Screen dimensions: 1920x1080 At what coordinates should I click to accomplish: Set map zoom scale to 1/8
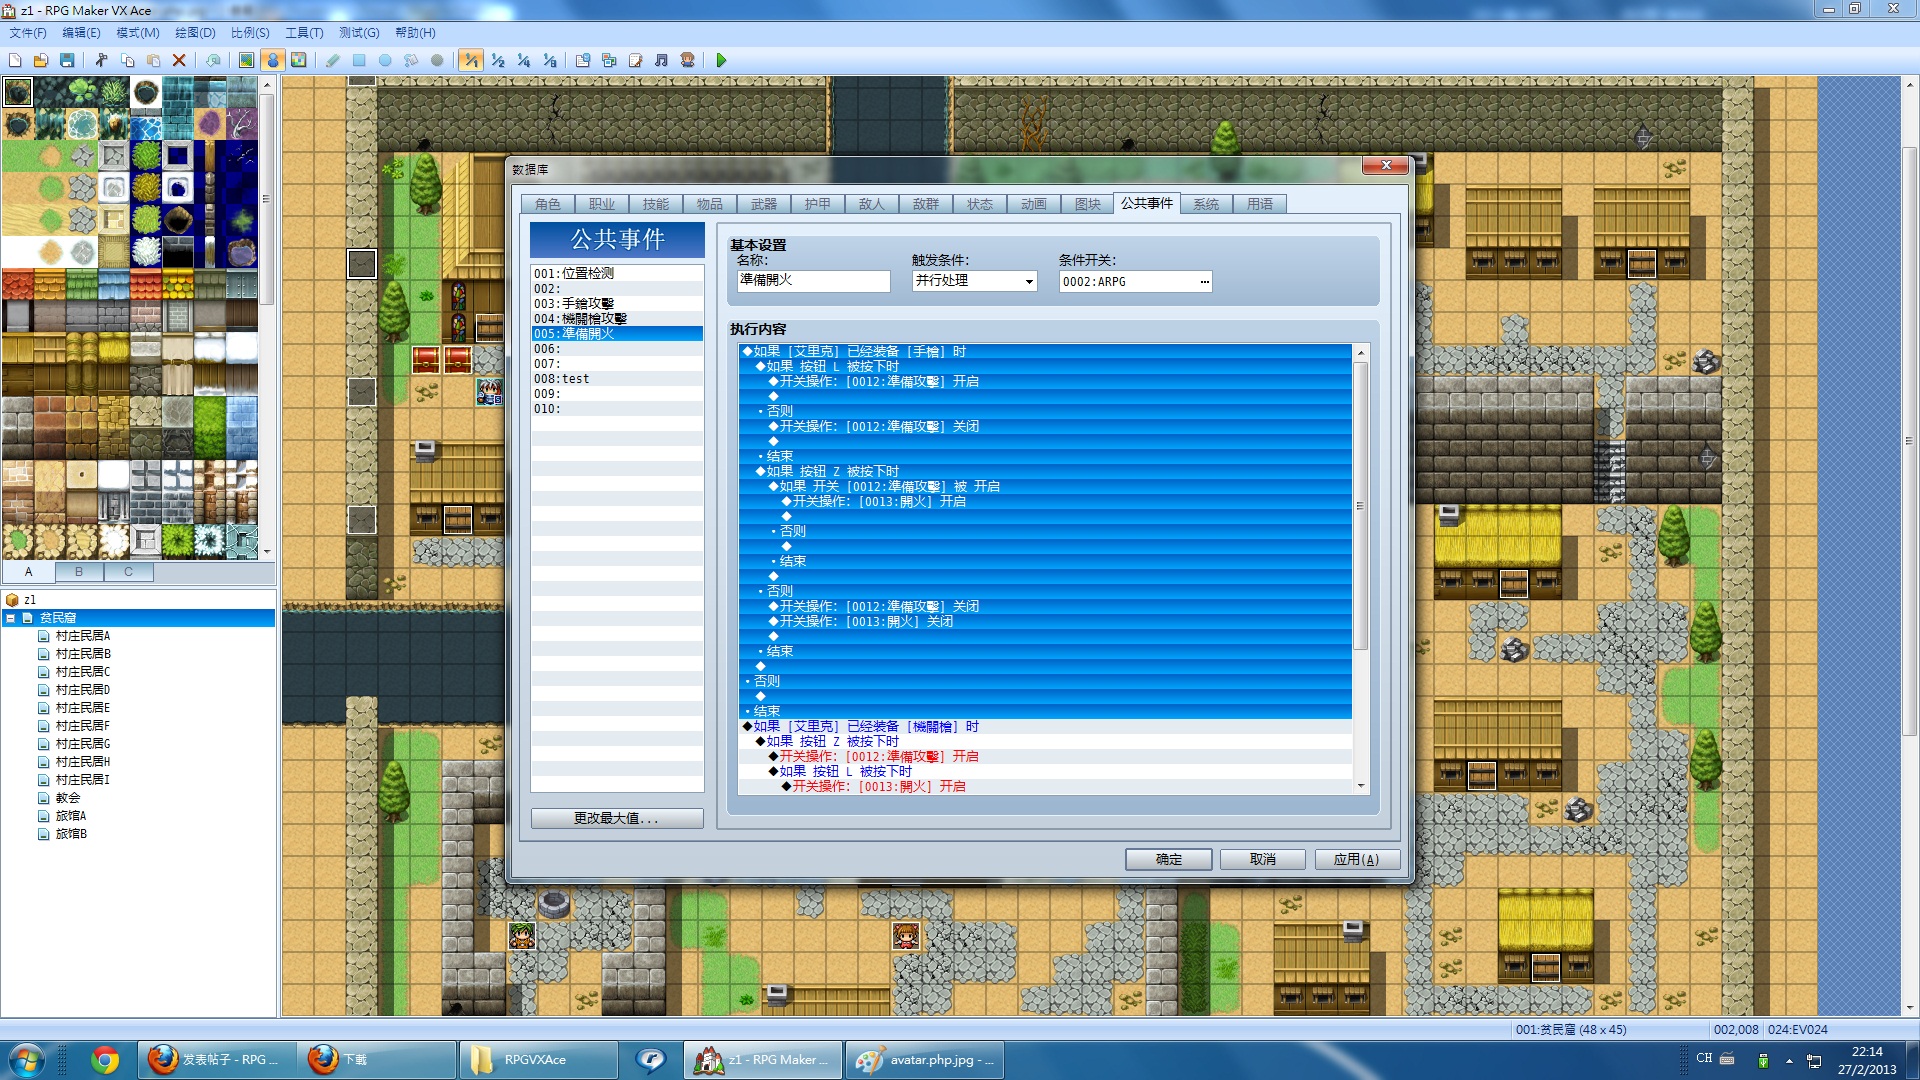pos(549,60)
